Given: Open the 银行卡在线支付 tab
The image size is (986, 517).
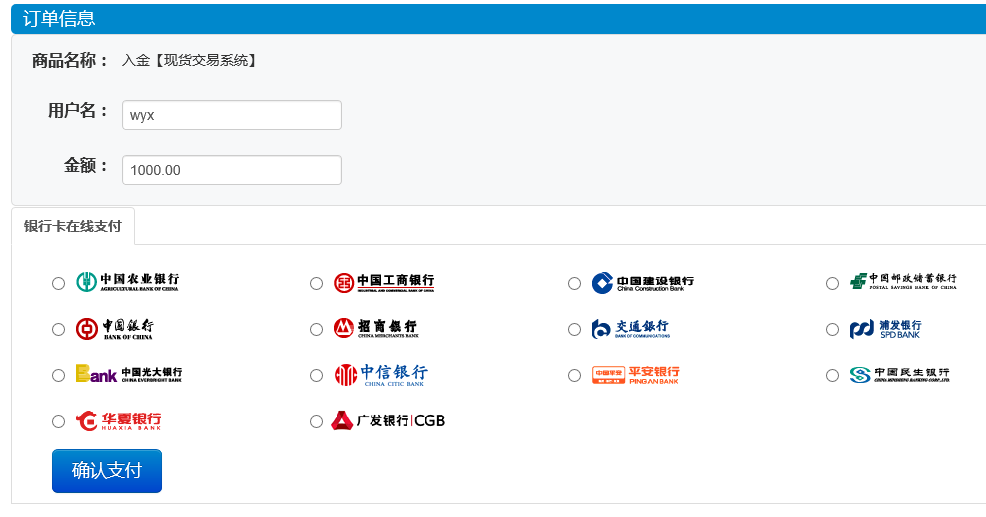Looking at the screenshot, I should [x=73, y=226].
